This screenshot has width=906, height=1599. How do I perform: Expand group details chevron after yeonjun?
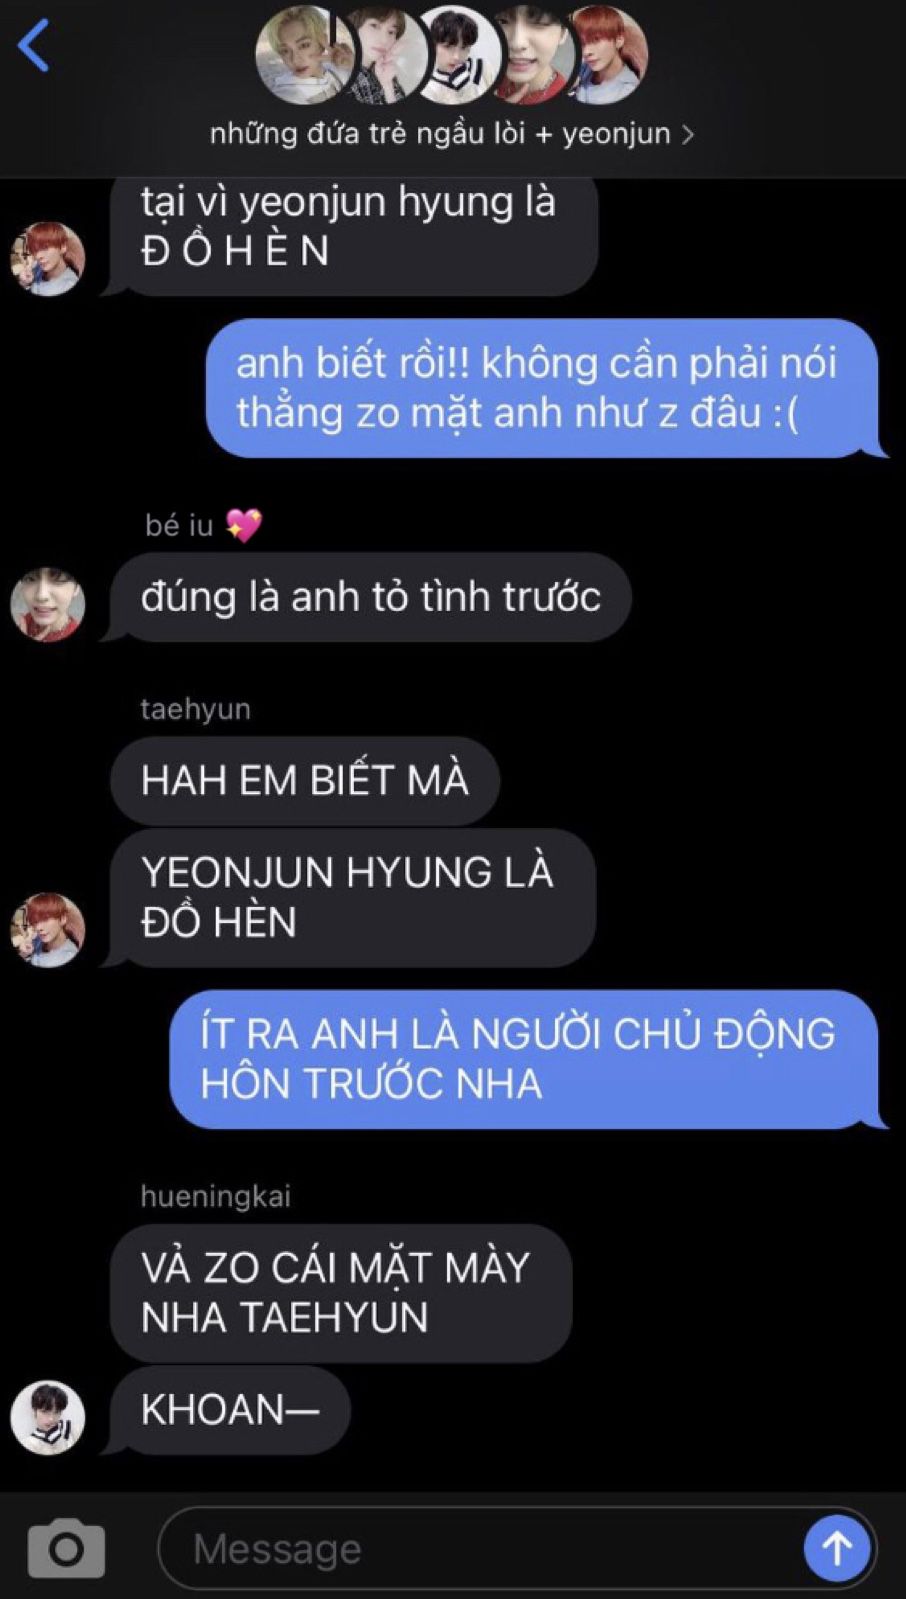pos(687,134)
